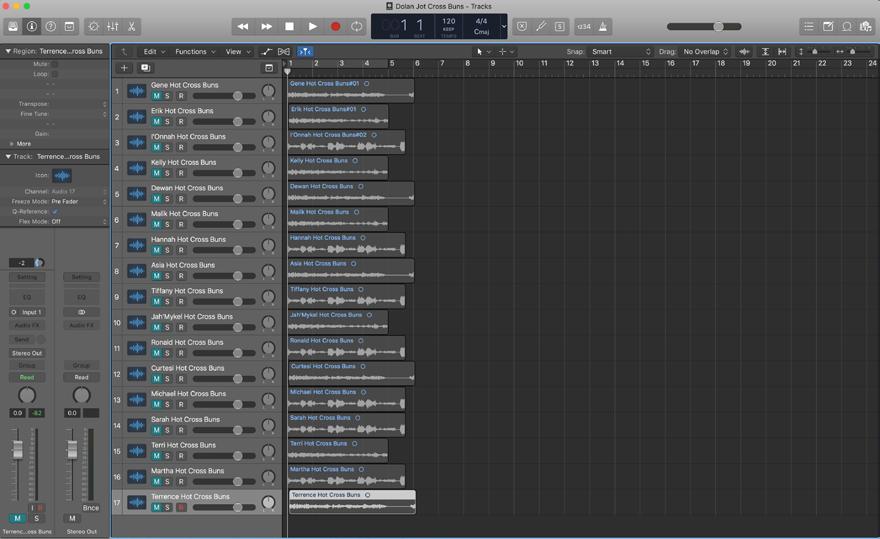Toggle the Catch Playhead button
880x539 pixels.
pos(304,52)
